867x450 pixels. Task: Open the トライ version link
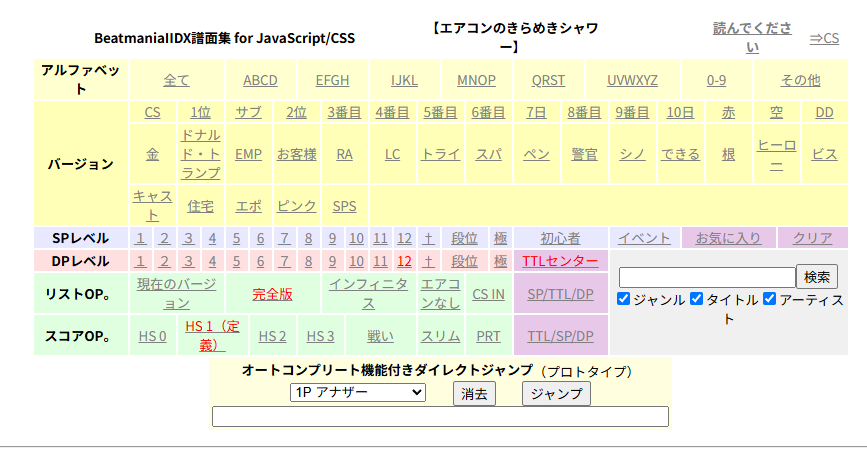[x=440, y=154]
